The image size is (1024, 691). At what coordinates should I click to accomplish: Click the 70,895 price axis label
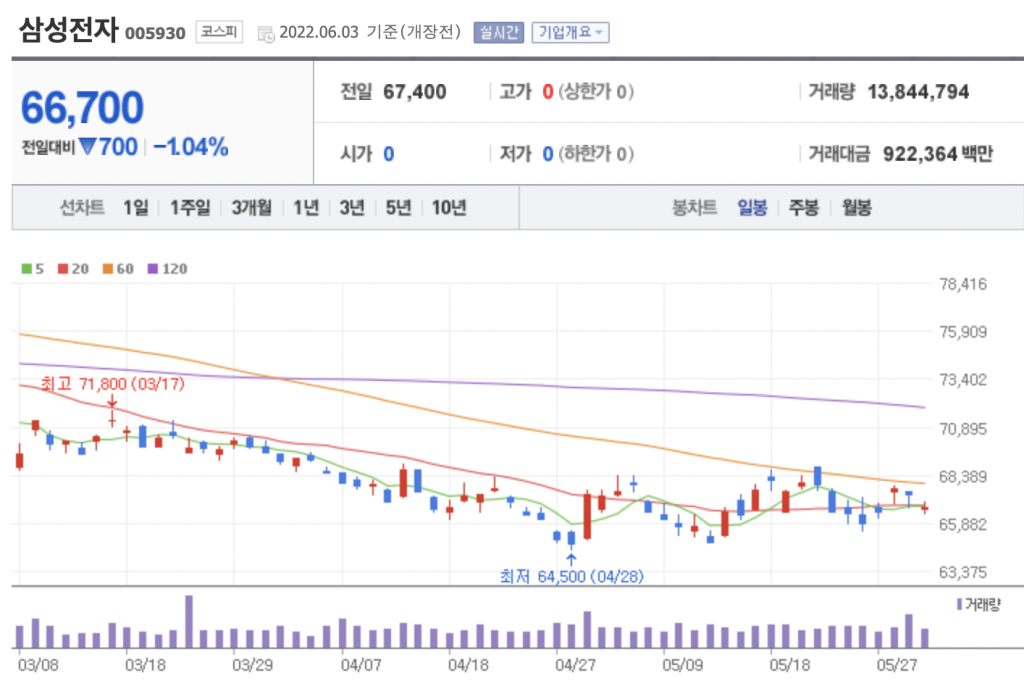coord(963,428)
